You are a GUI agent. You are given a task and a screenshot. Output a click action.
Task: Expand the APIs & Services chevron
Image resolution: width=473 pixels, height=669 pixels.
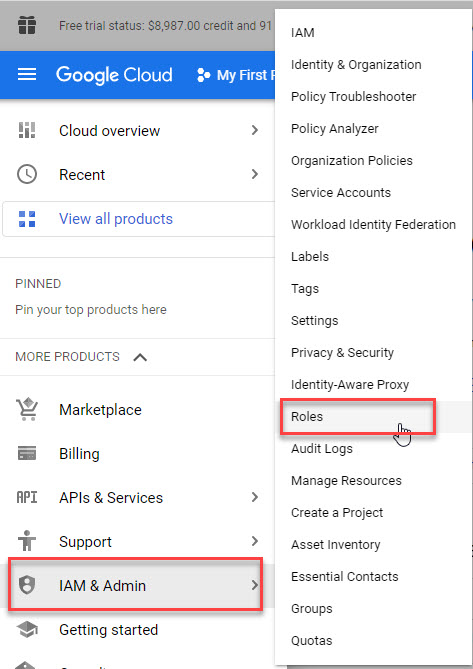(x=255, y=497)
